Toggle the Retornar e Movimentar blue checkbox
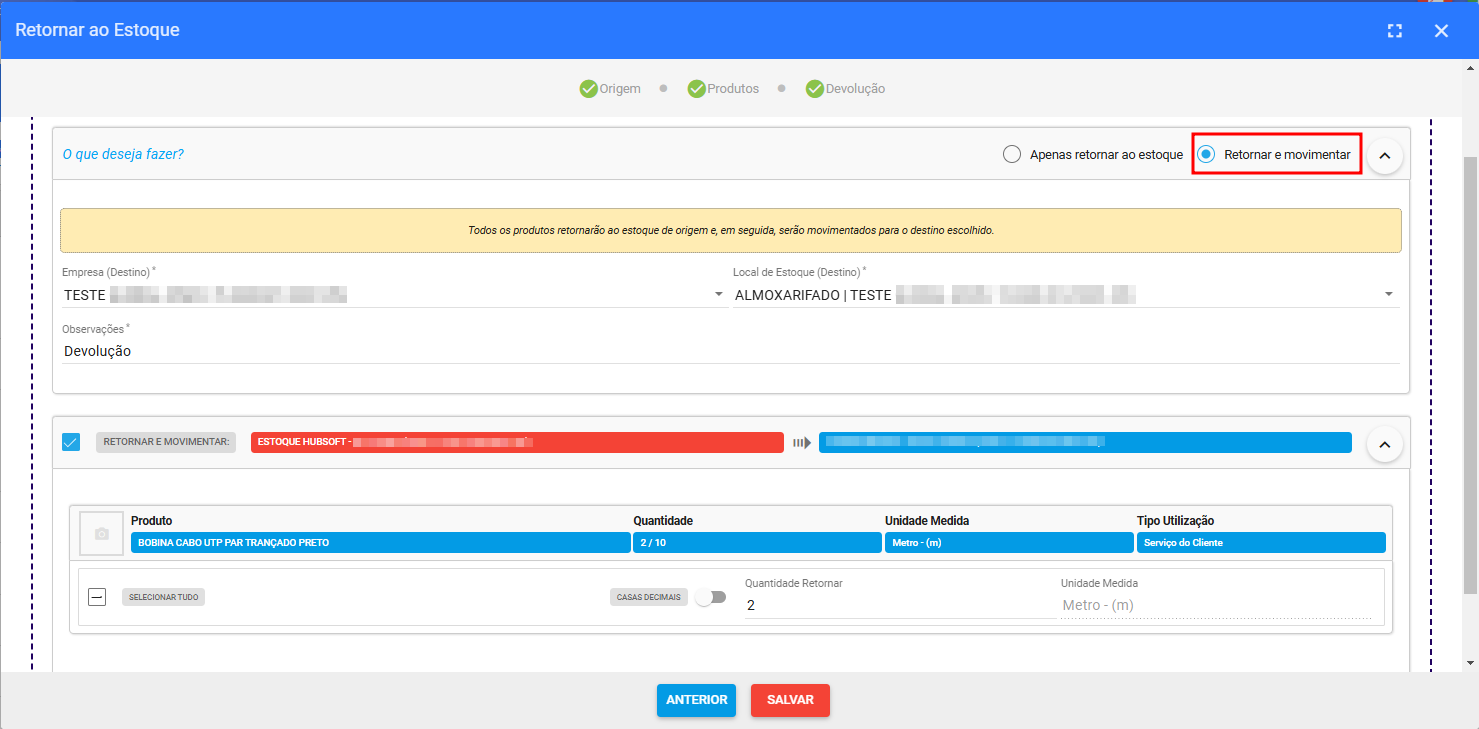This screenshot has width=1479, height=729. click(71, 442)
